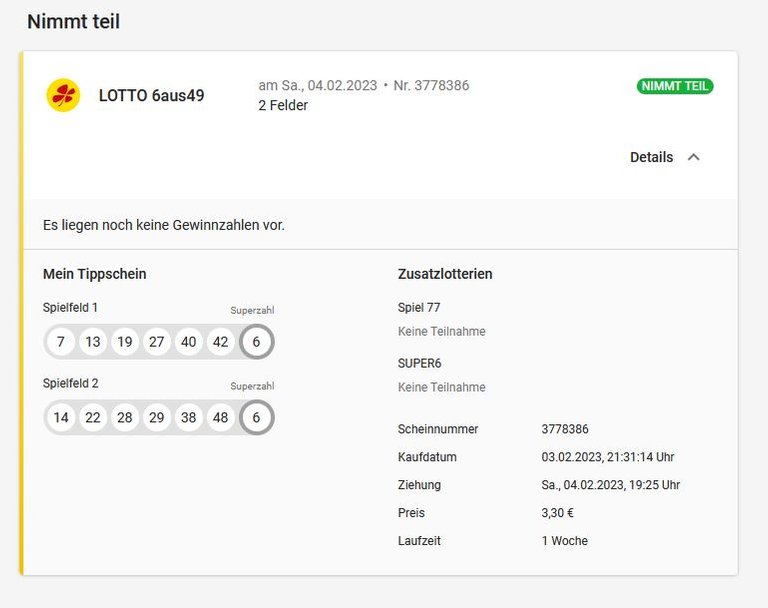Viewport: 768px width, 608px height.
Task: Click the Spielfeld 2 label
Action: (71, 383)
